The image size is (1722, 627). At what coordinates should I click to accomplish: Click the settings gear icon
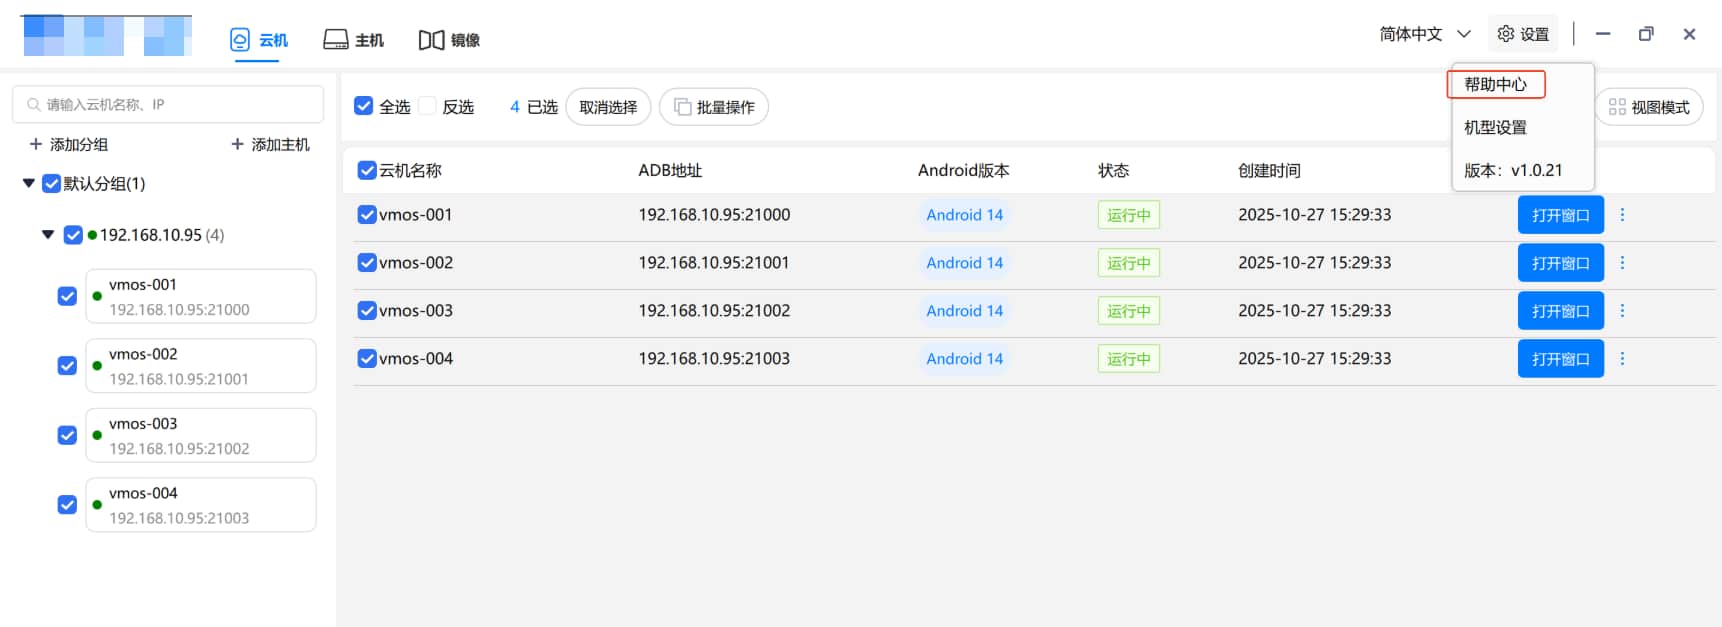1505,34
